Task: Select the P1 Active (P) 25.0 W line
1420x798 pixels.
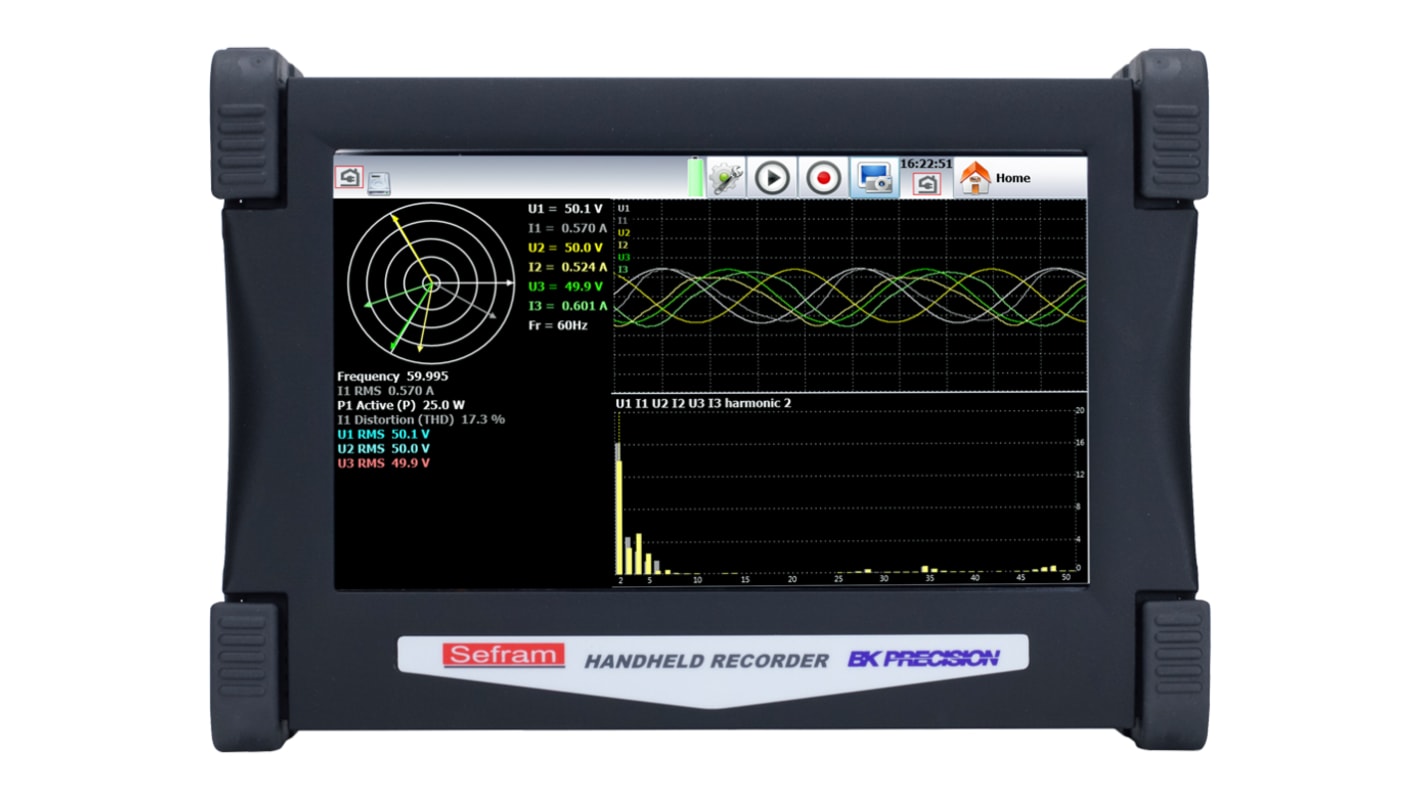Action: pyautogui.click(x=401, y=405)
